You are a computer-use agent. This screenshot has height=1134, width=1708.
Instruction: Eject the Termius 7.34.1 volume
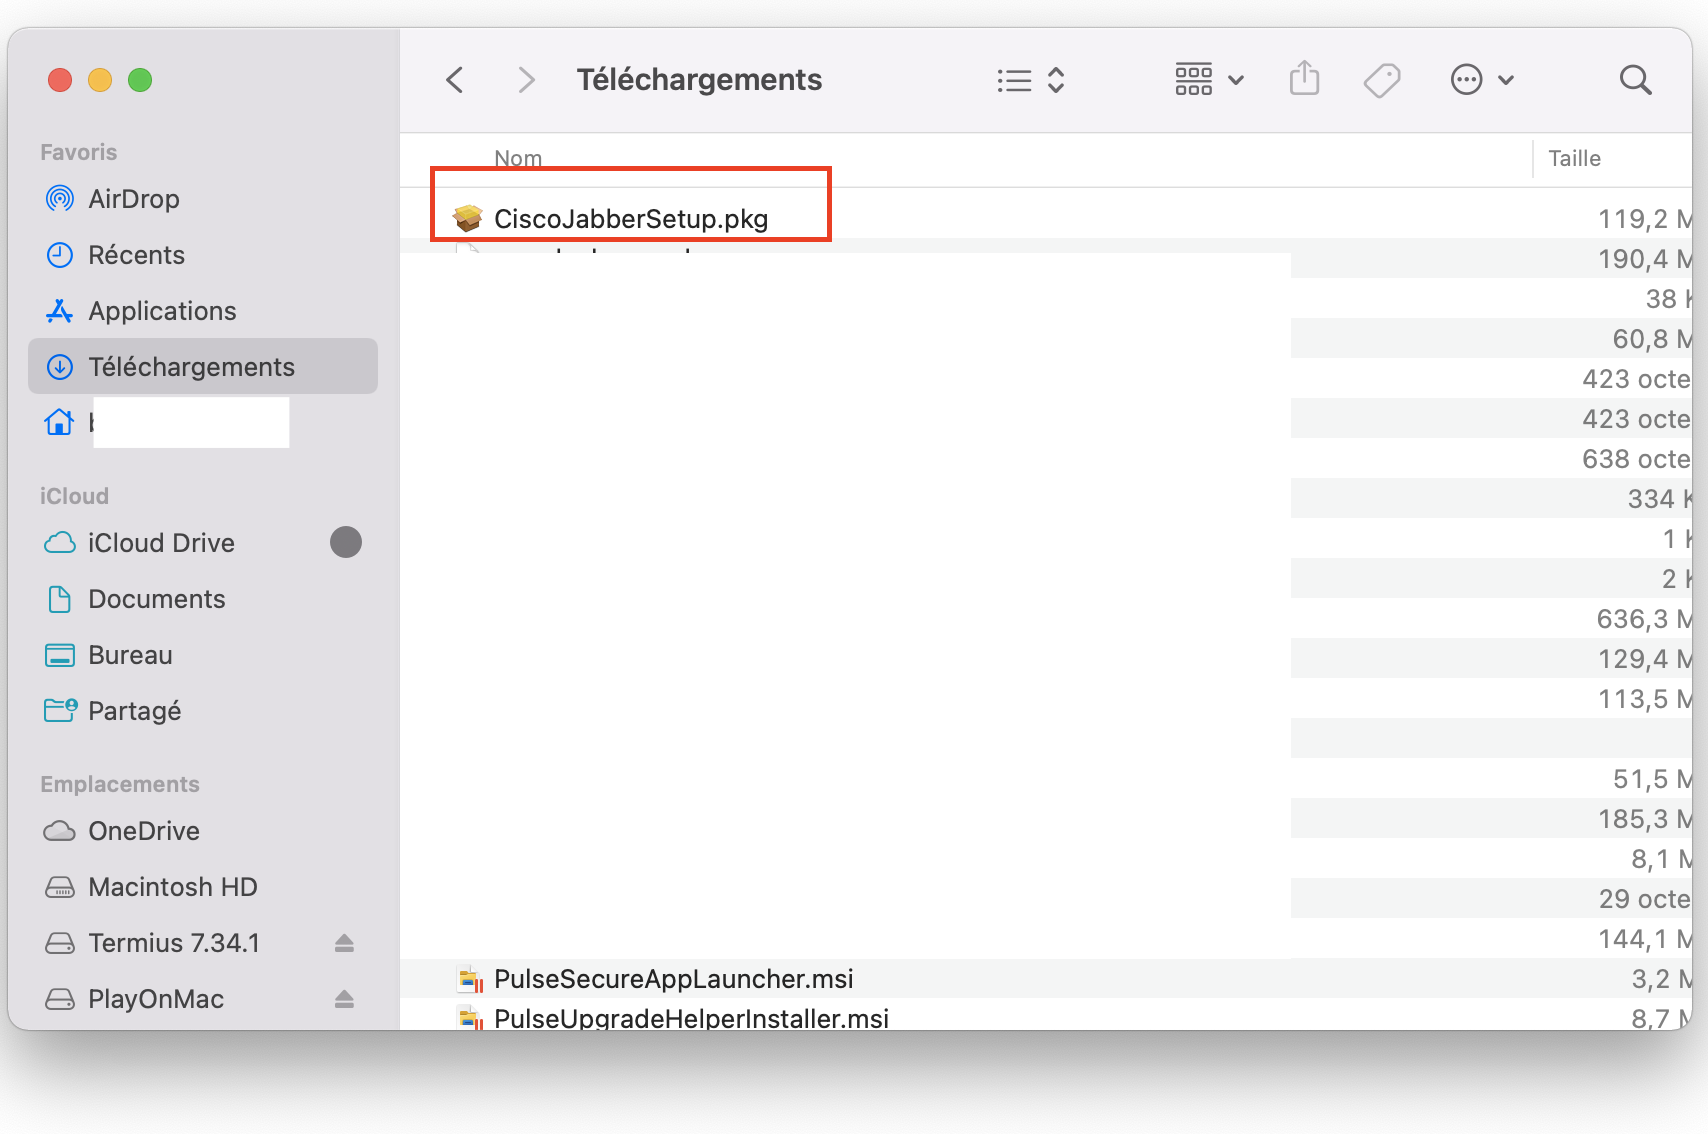coord(344,943)
